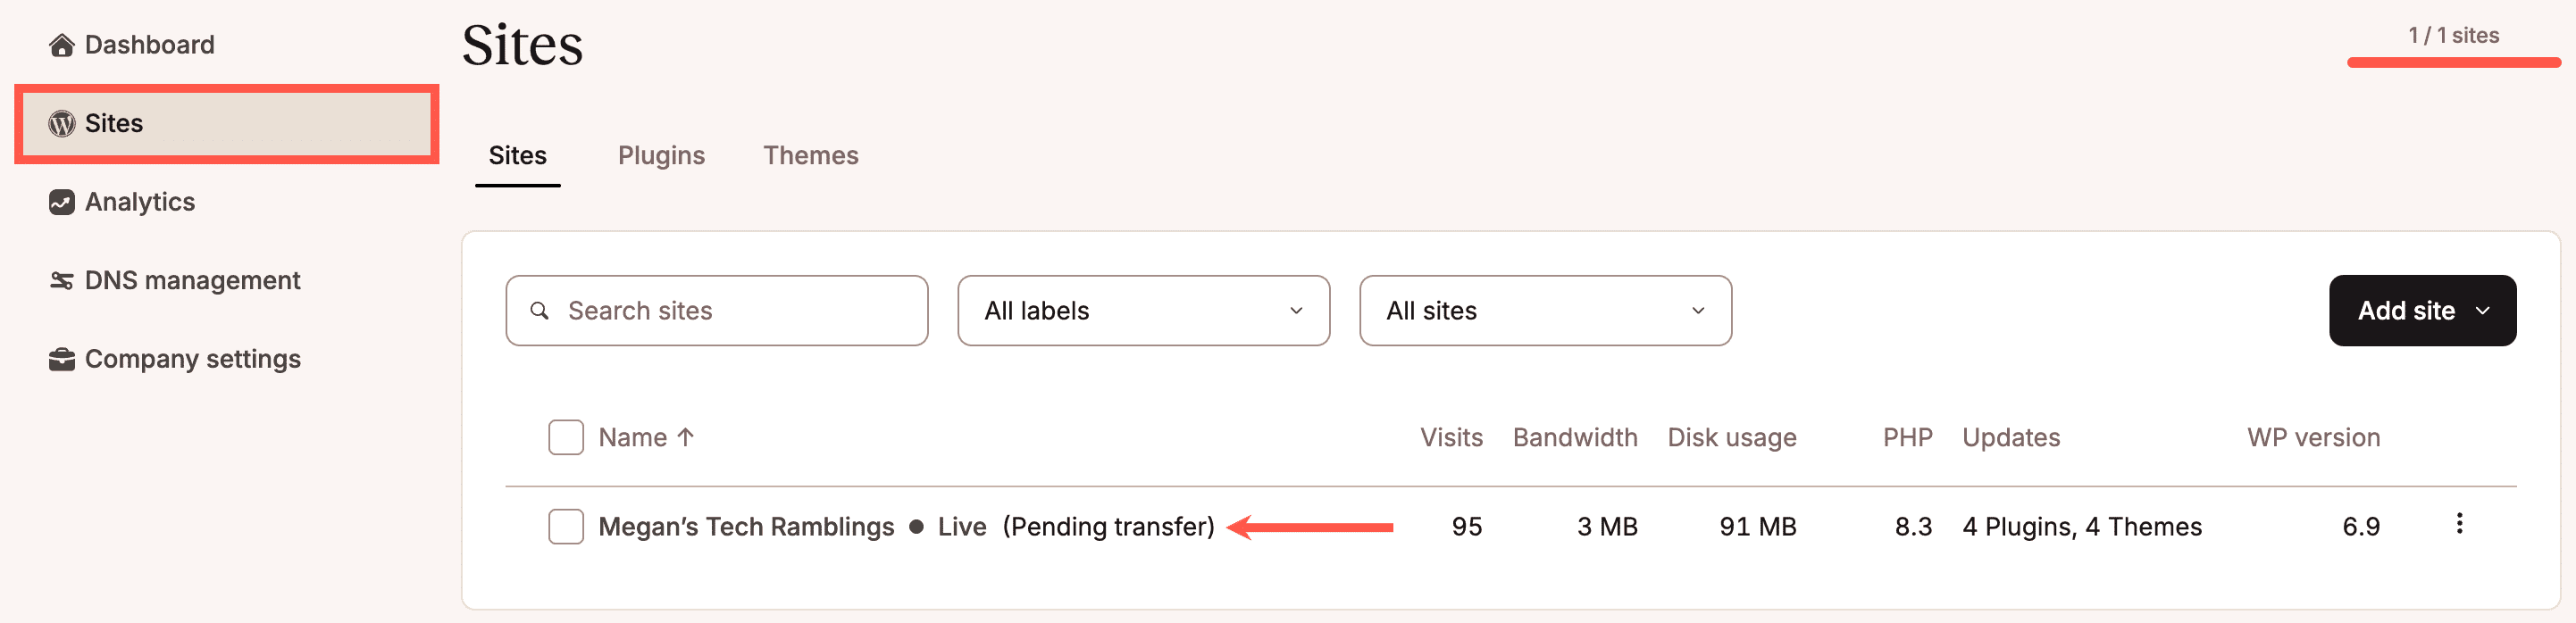Open the Dashboard via the home icon
The width and height of the screenshot is (2576, 623).
(62, 44)
